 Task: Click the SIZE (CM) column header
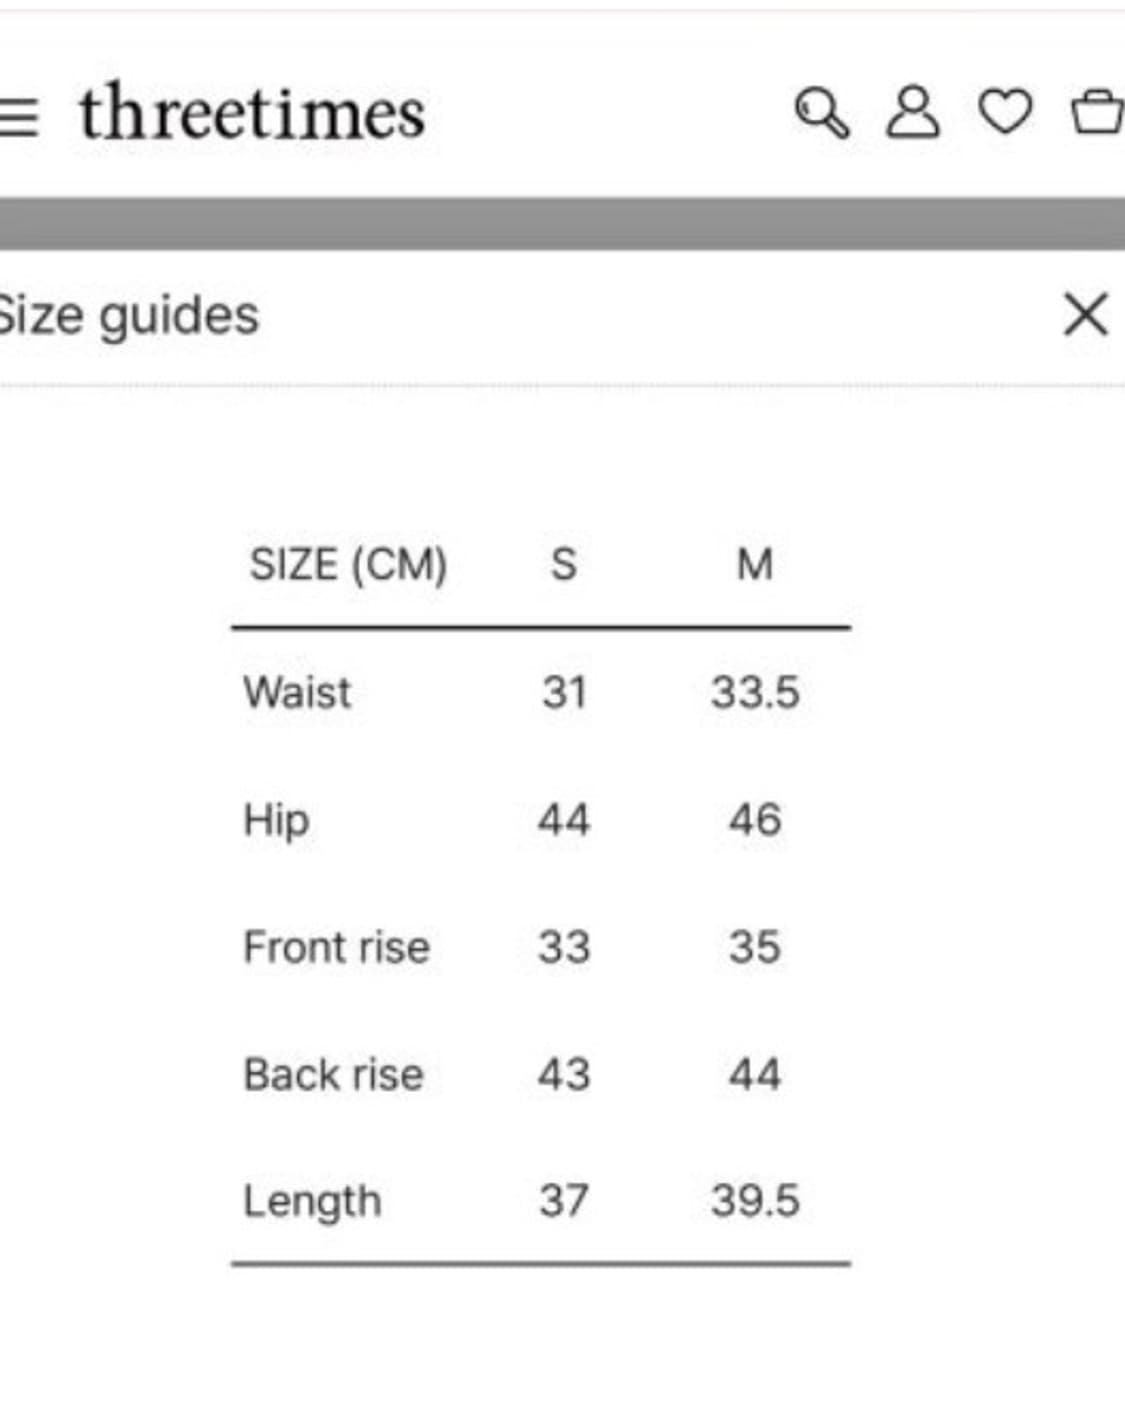click(x=348, y=565)
